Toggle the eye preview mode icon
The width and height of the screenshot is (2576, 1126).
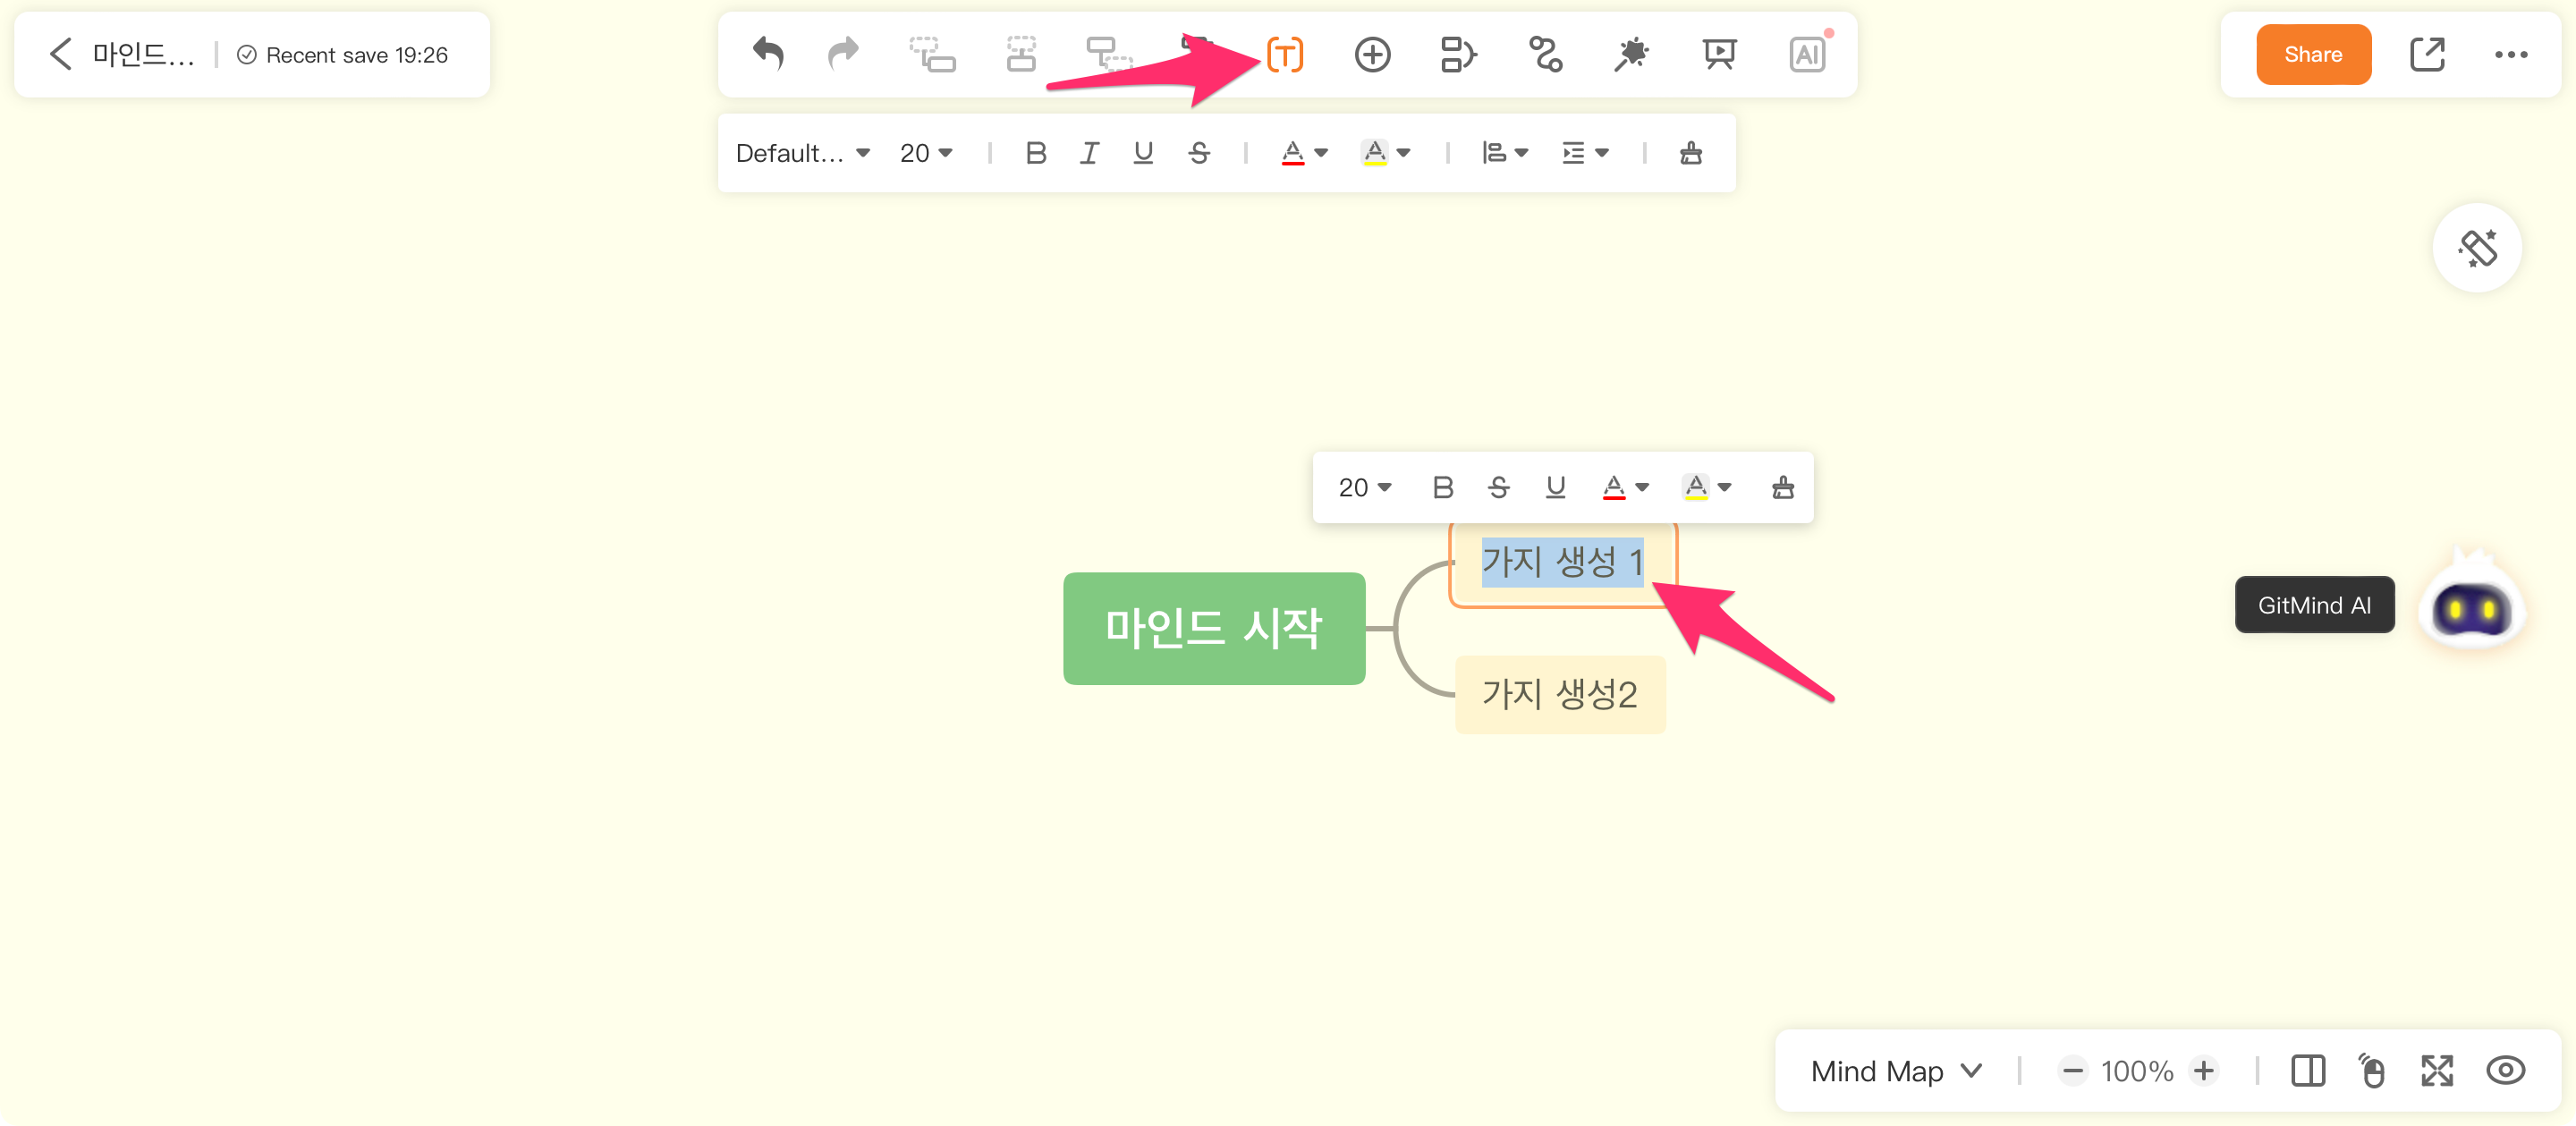coord(2505,1070)
